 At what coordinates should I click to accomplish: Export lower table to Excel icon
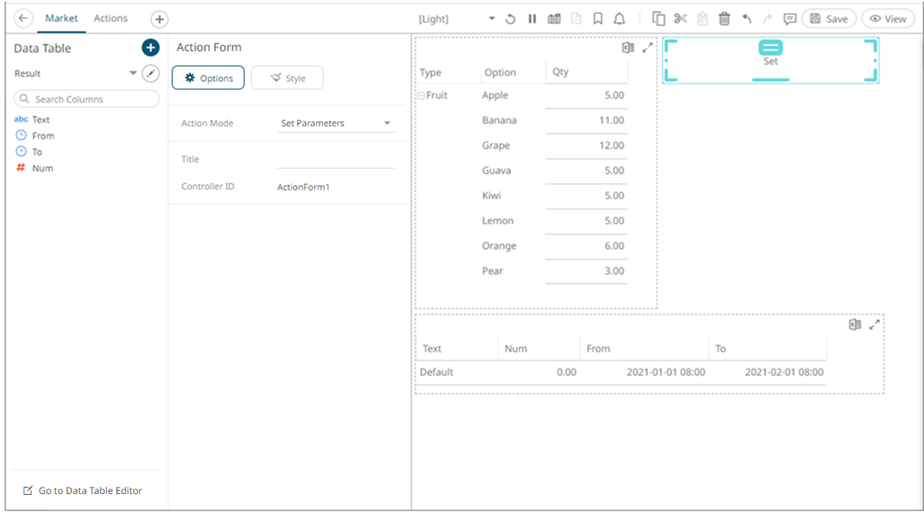854,324
